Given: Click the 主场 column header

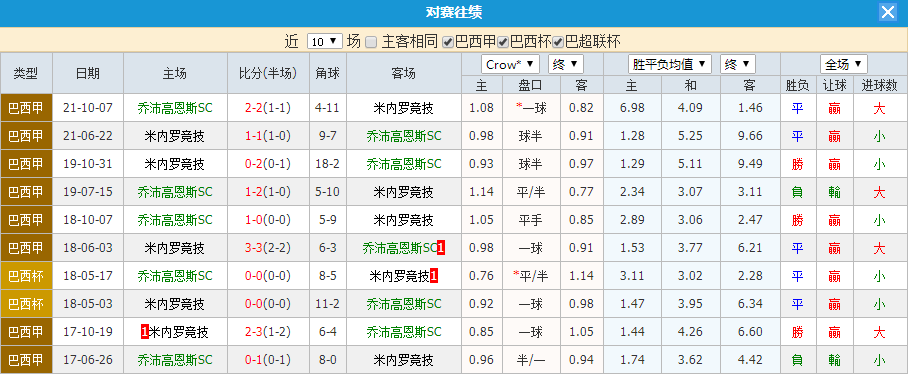Looking at the screenshot, I should [x=175, y=74].
